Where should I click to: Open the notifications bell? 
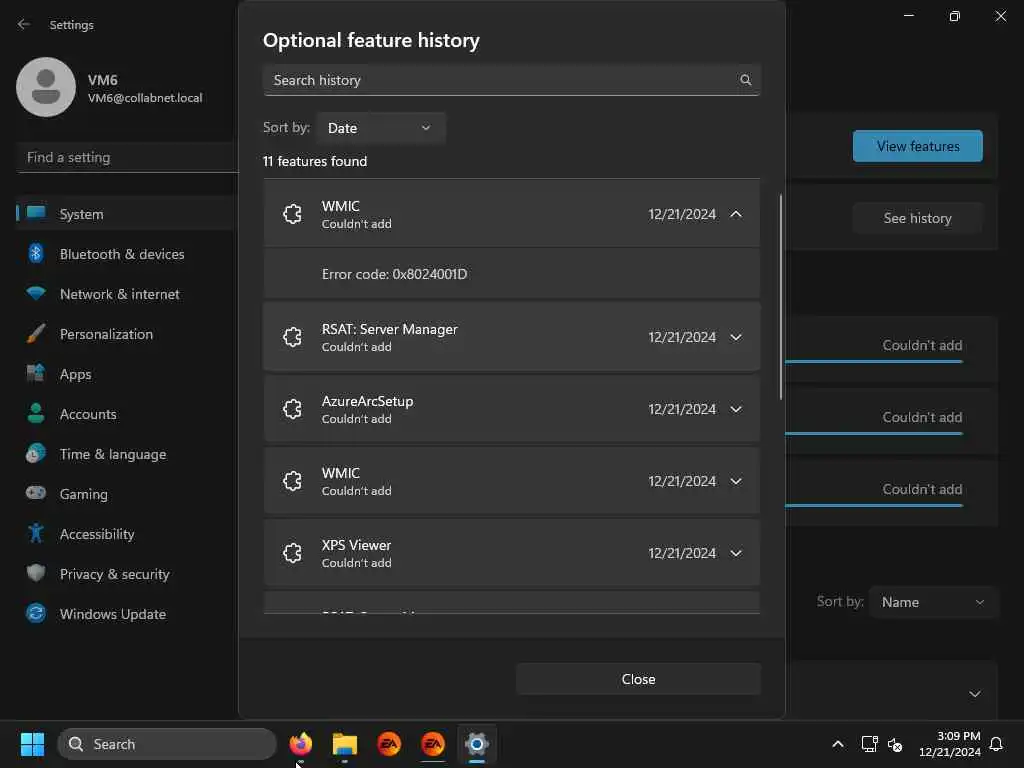pos(996,744)
